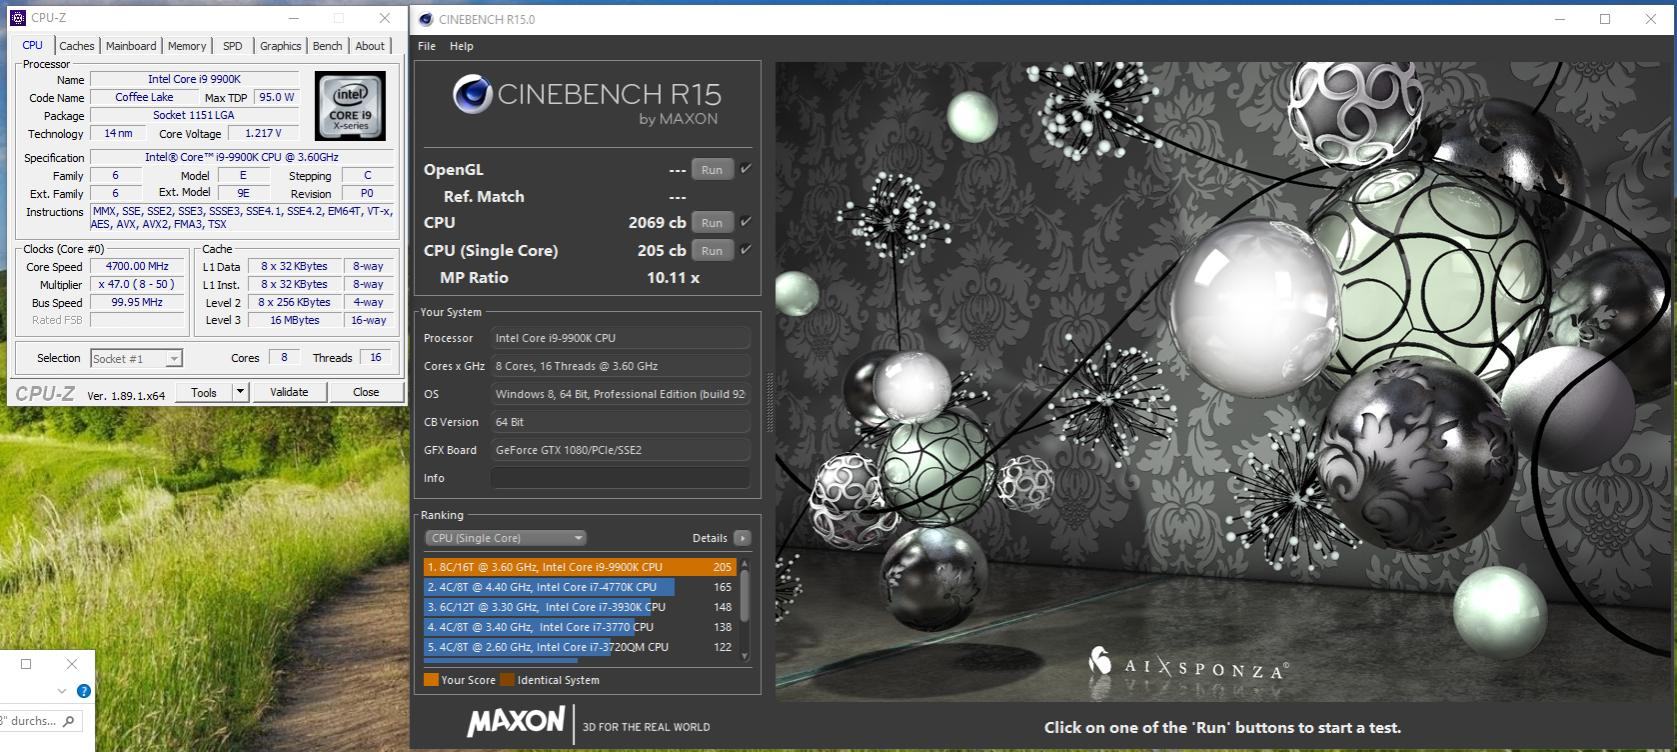Close the bottom-left window
This screenshot has height=752, width=1677.
[x=71, y=664]
